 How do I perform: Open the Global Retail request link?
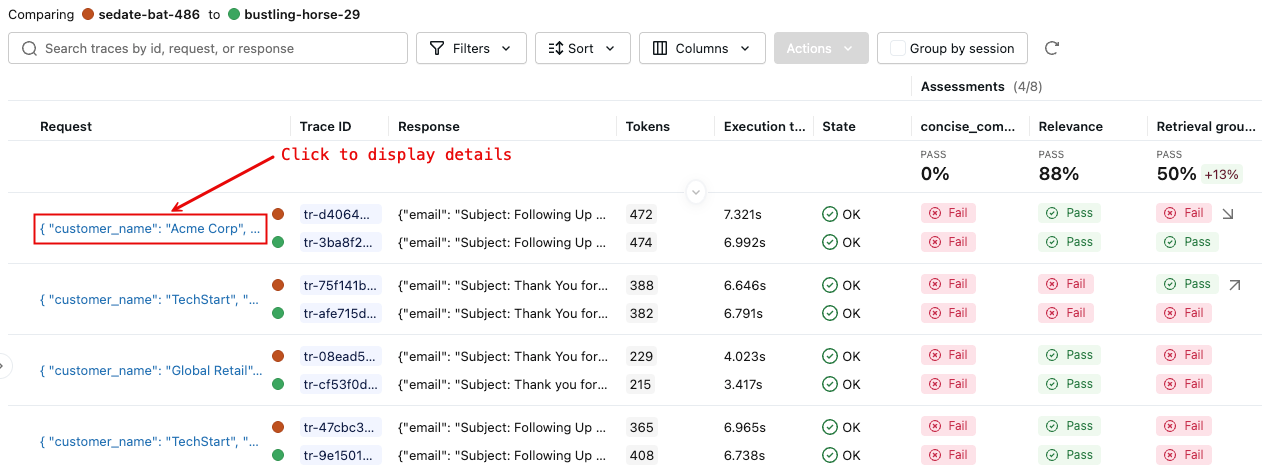[x=151, y=370]
